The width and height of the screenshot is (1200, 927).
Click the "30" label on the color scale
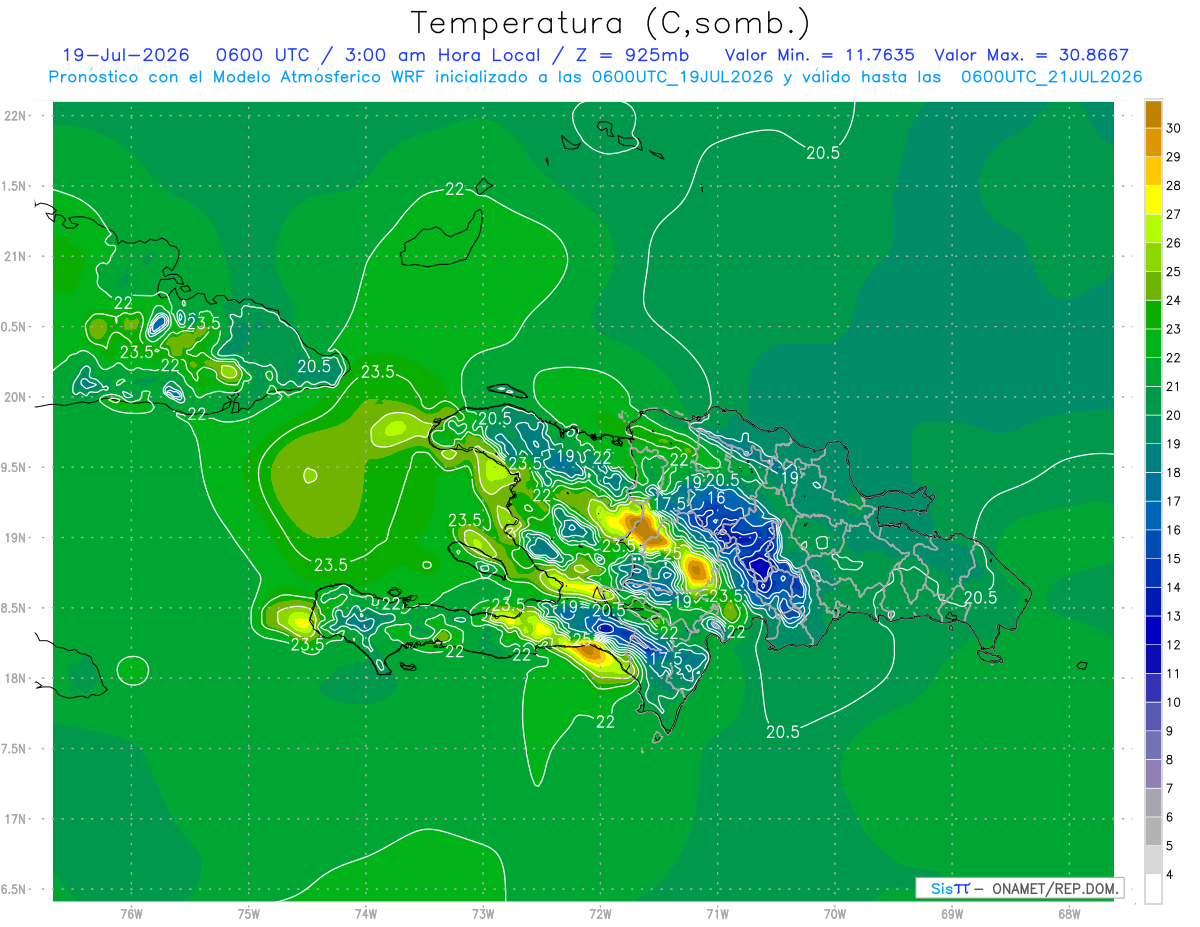click(x=1175, y=128)
